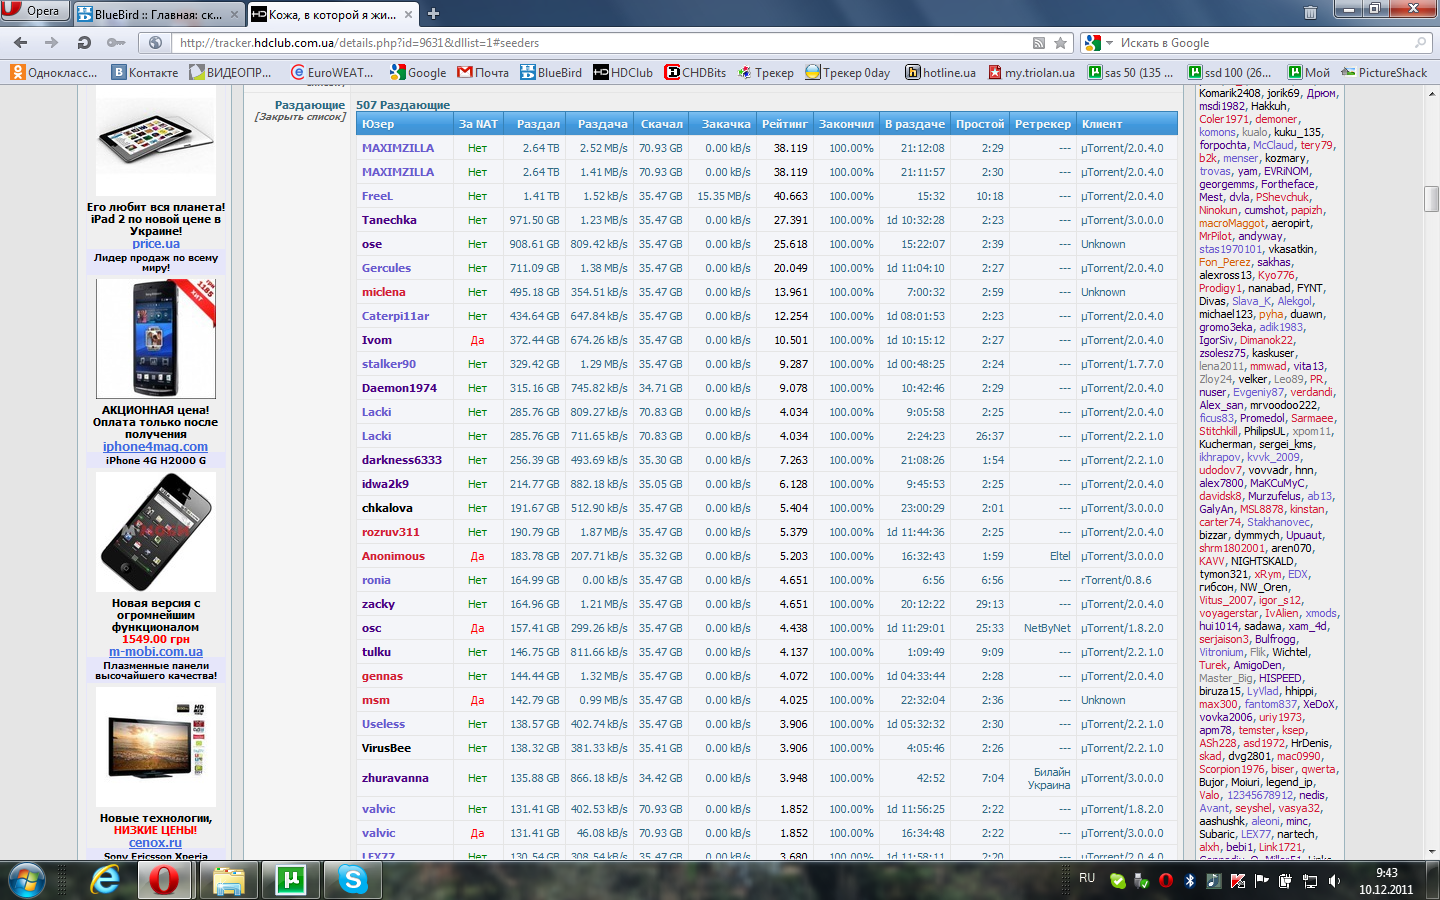Open the plasma TV ad image
This screenshot has width=1440, height=900.
[156, 746]
